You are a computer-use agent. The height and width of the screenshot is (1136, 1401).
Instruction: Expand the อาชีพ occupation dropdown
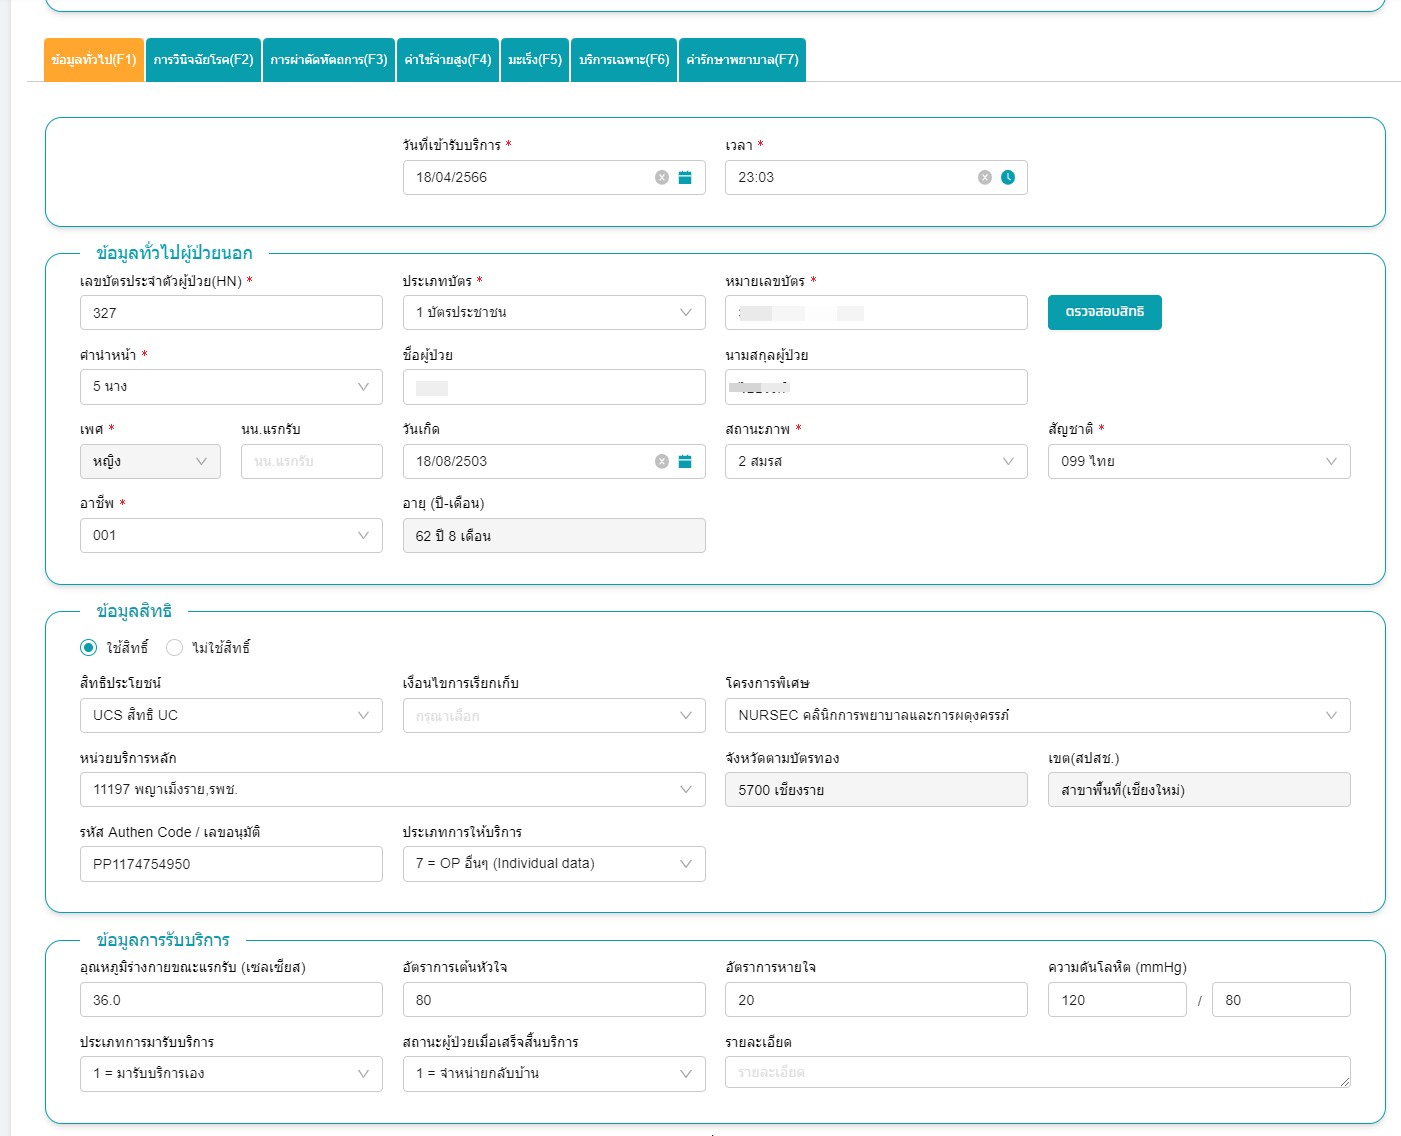362,535
